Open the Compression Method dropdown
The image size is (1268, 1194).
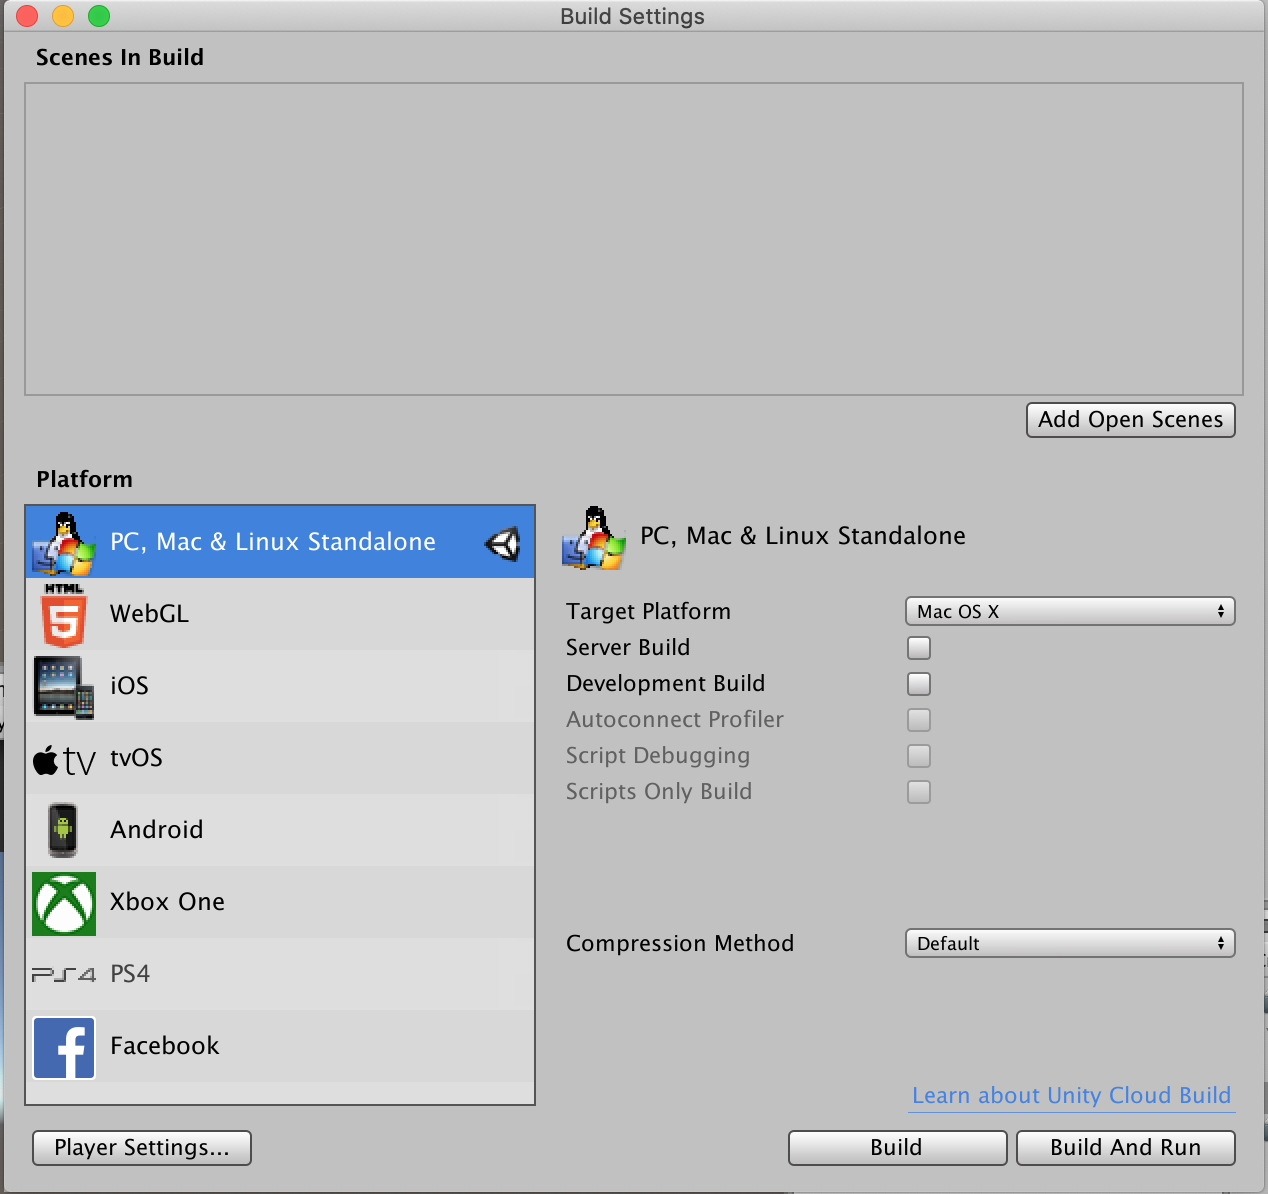[x=1070, y=943]
